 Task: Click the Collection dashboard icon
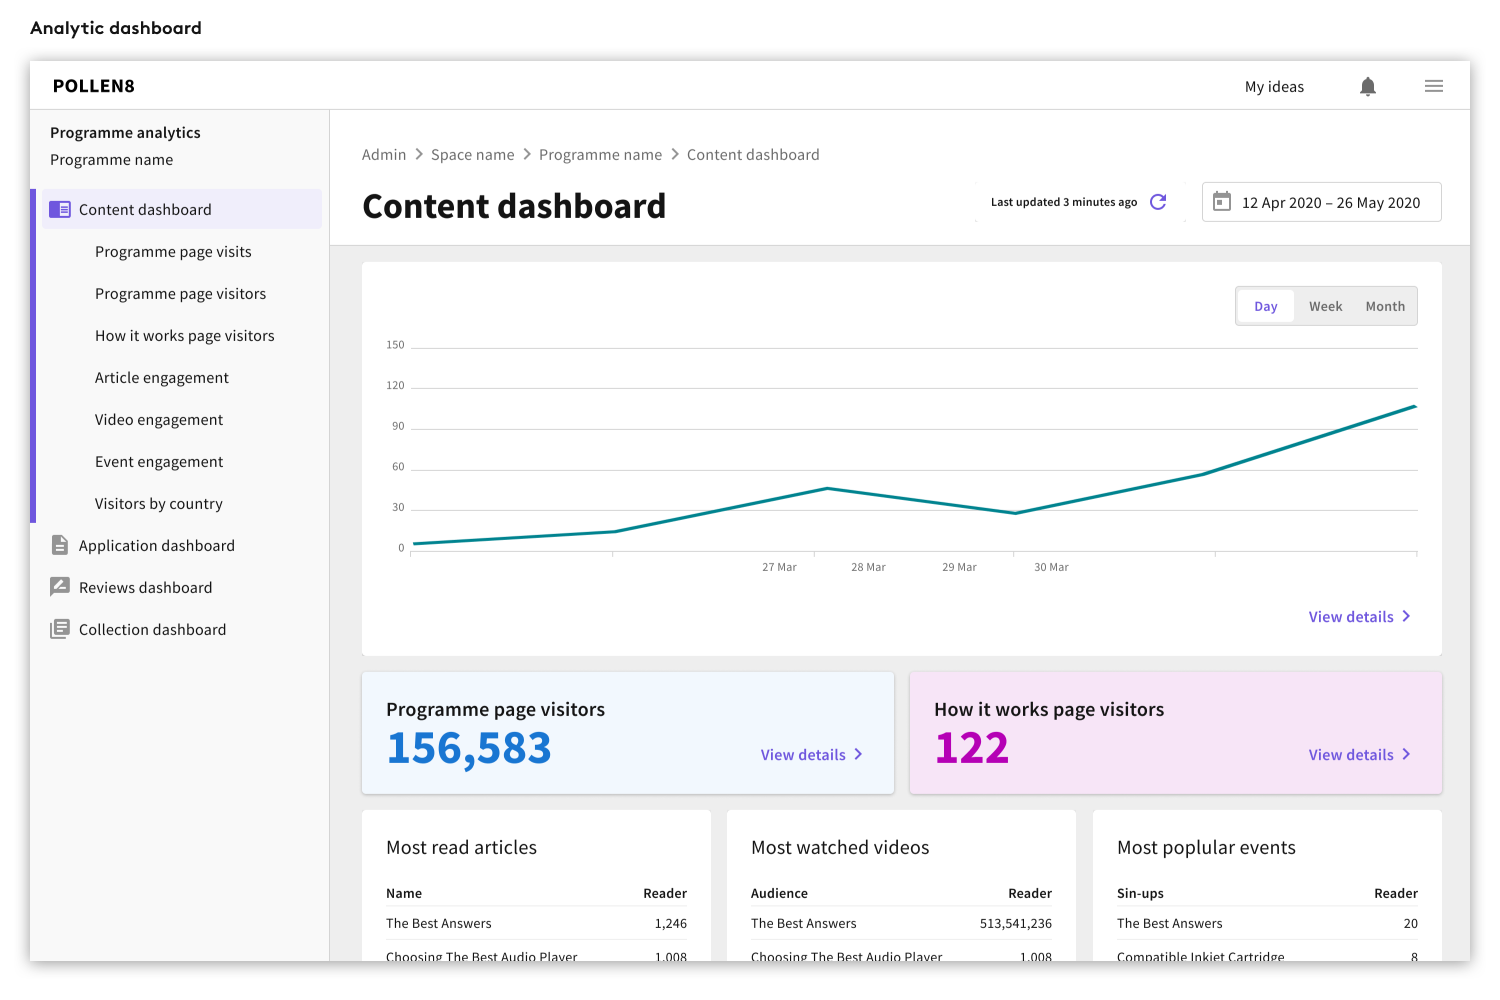(60, 629)
